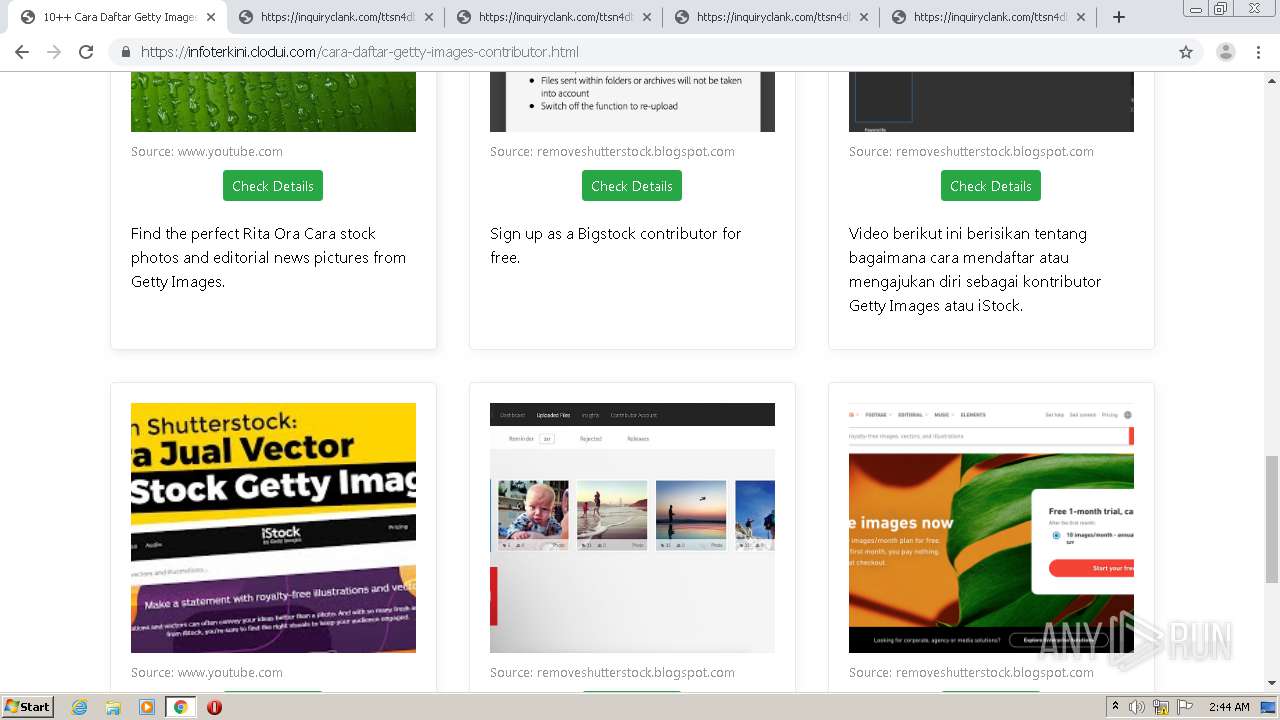
Task: Show hidden system tray icons
Action: [1116, 707]
